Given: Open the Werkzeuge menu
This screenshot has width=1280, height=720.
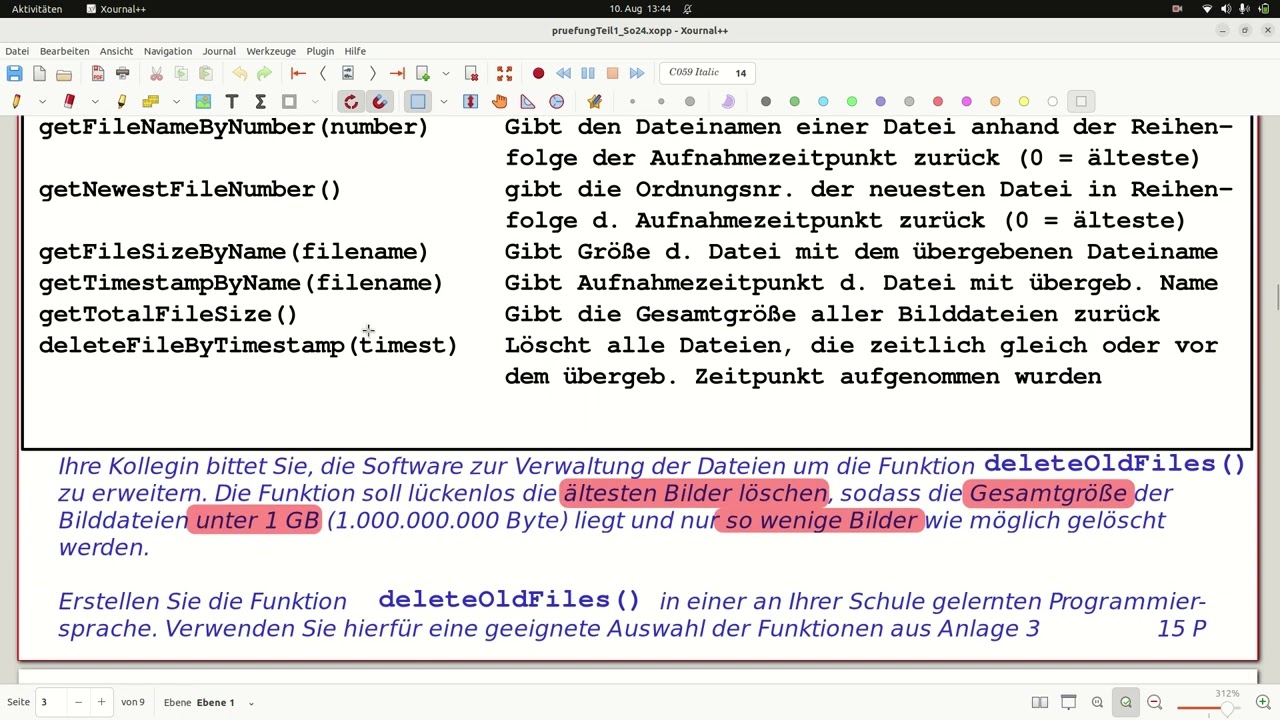Looking at the screenshot, I should [271, 51].
